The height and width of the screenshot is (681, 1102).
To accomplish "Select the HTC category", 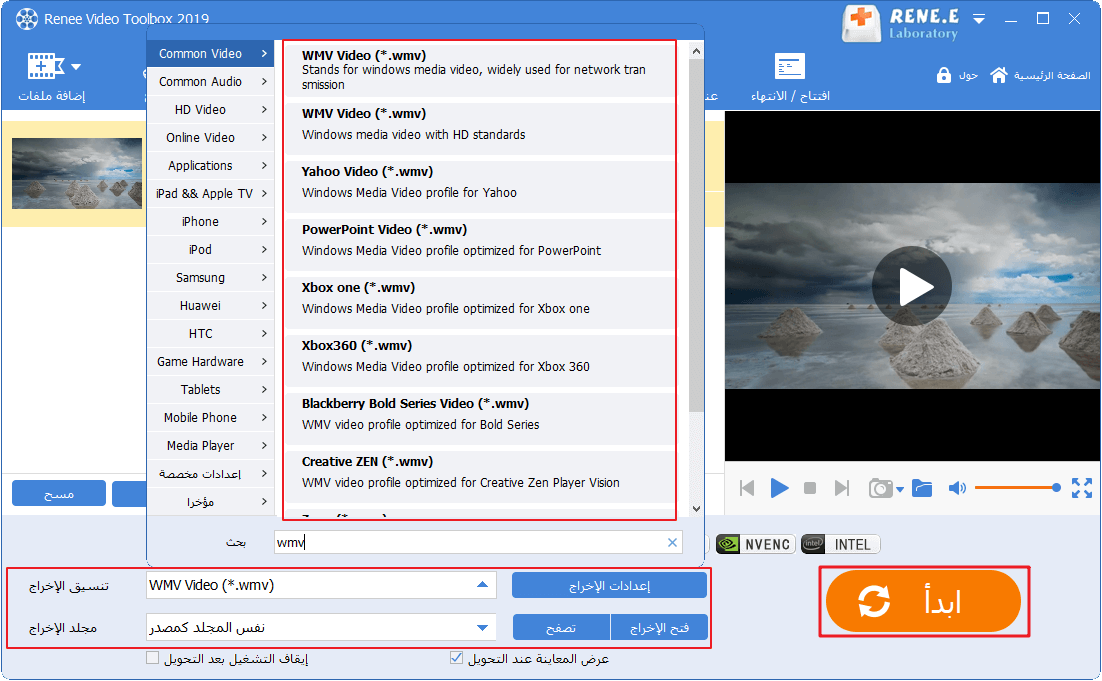I will point(210,334).
